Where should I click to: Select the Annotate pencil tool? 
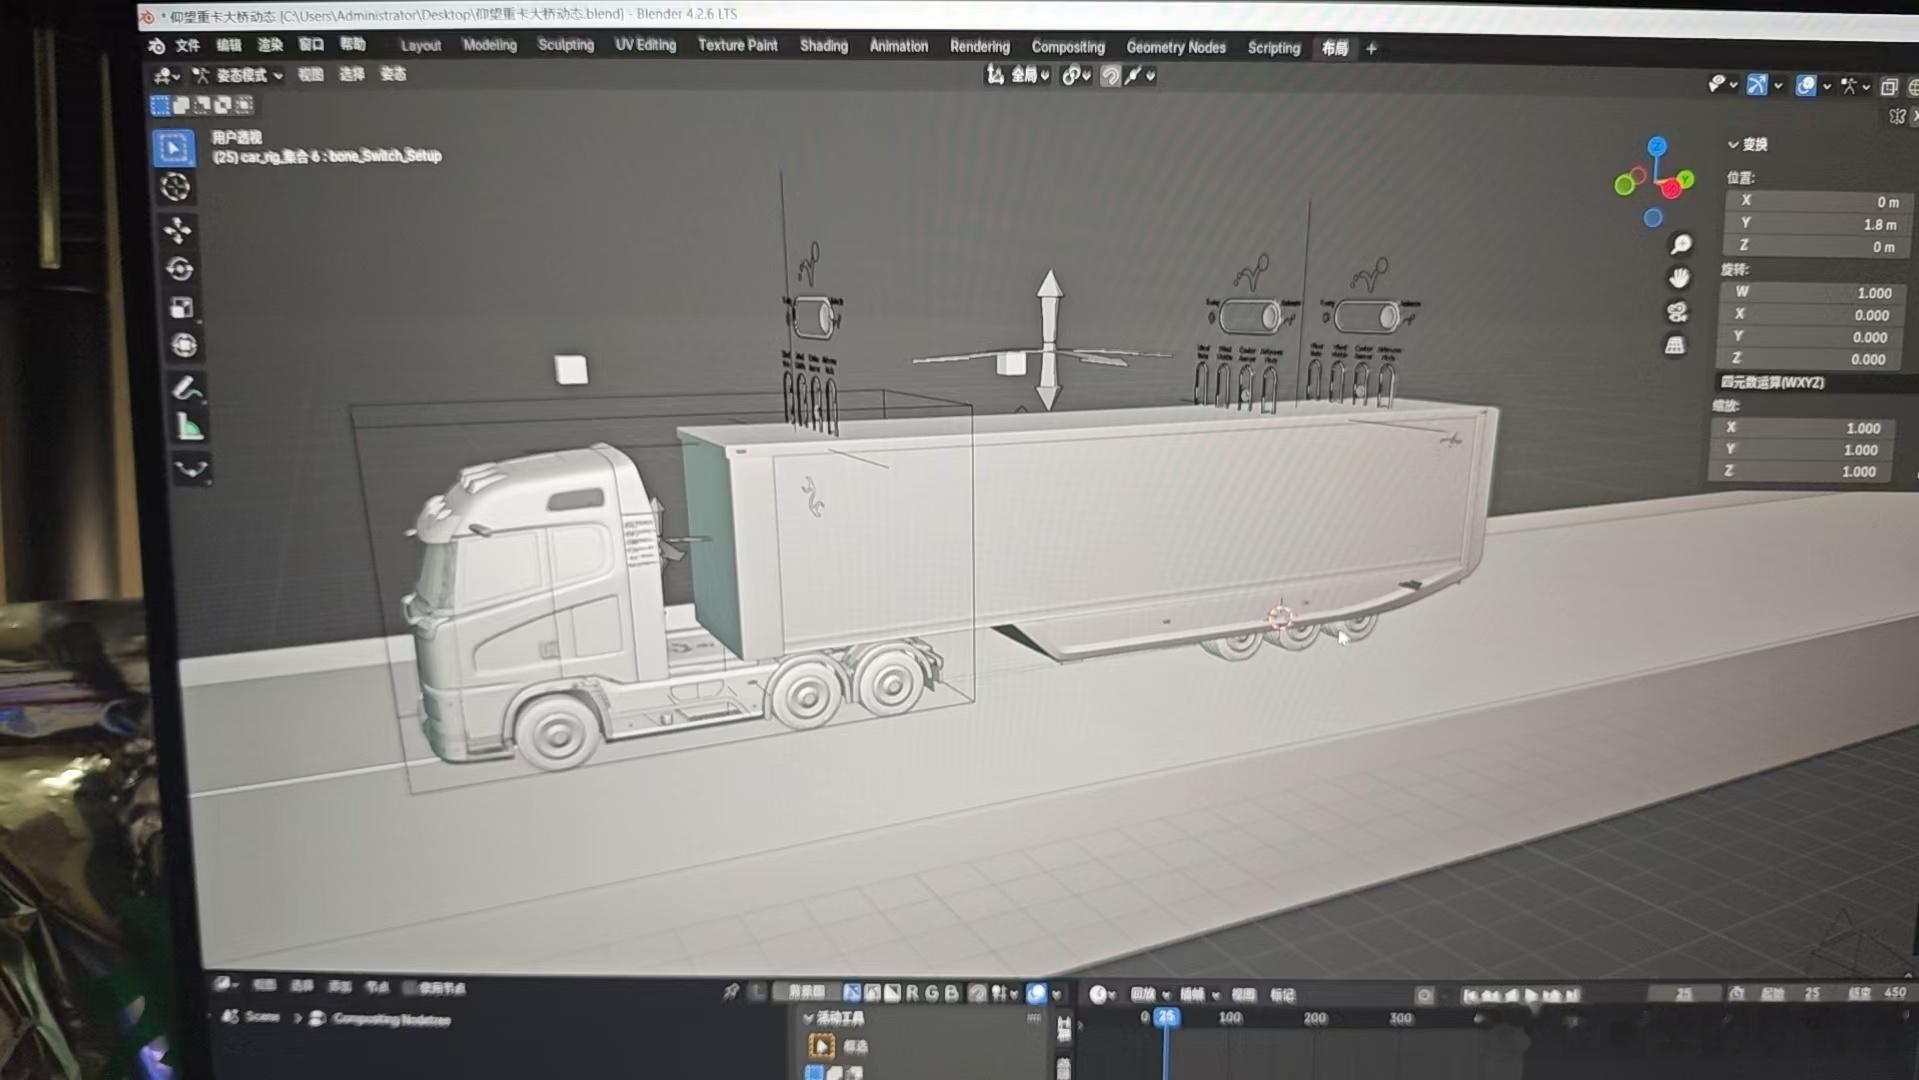point(186,388)
